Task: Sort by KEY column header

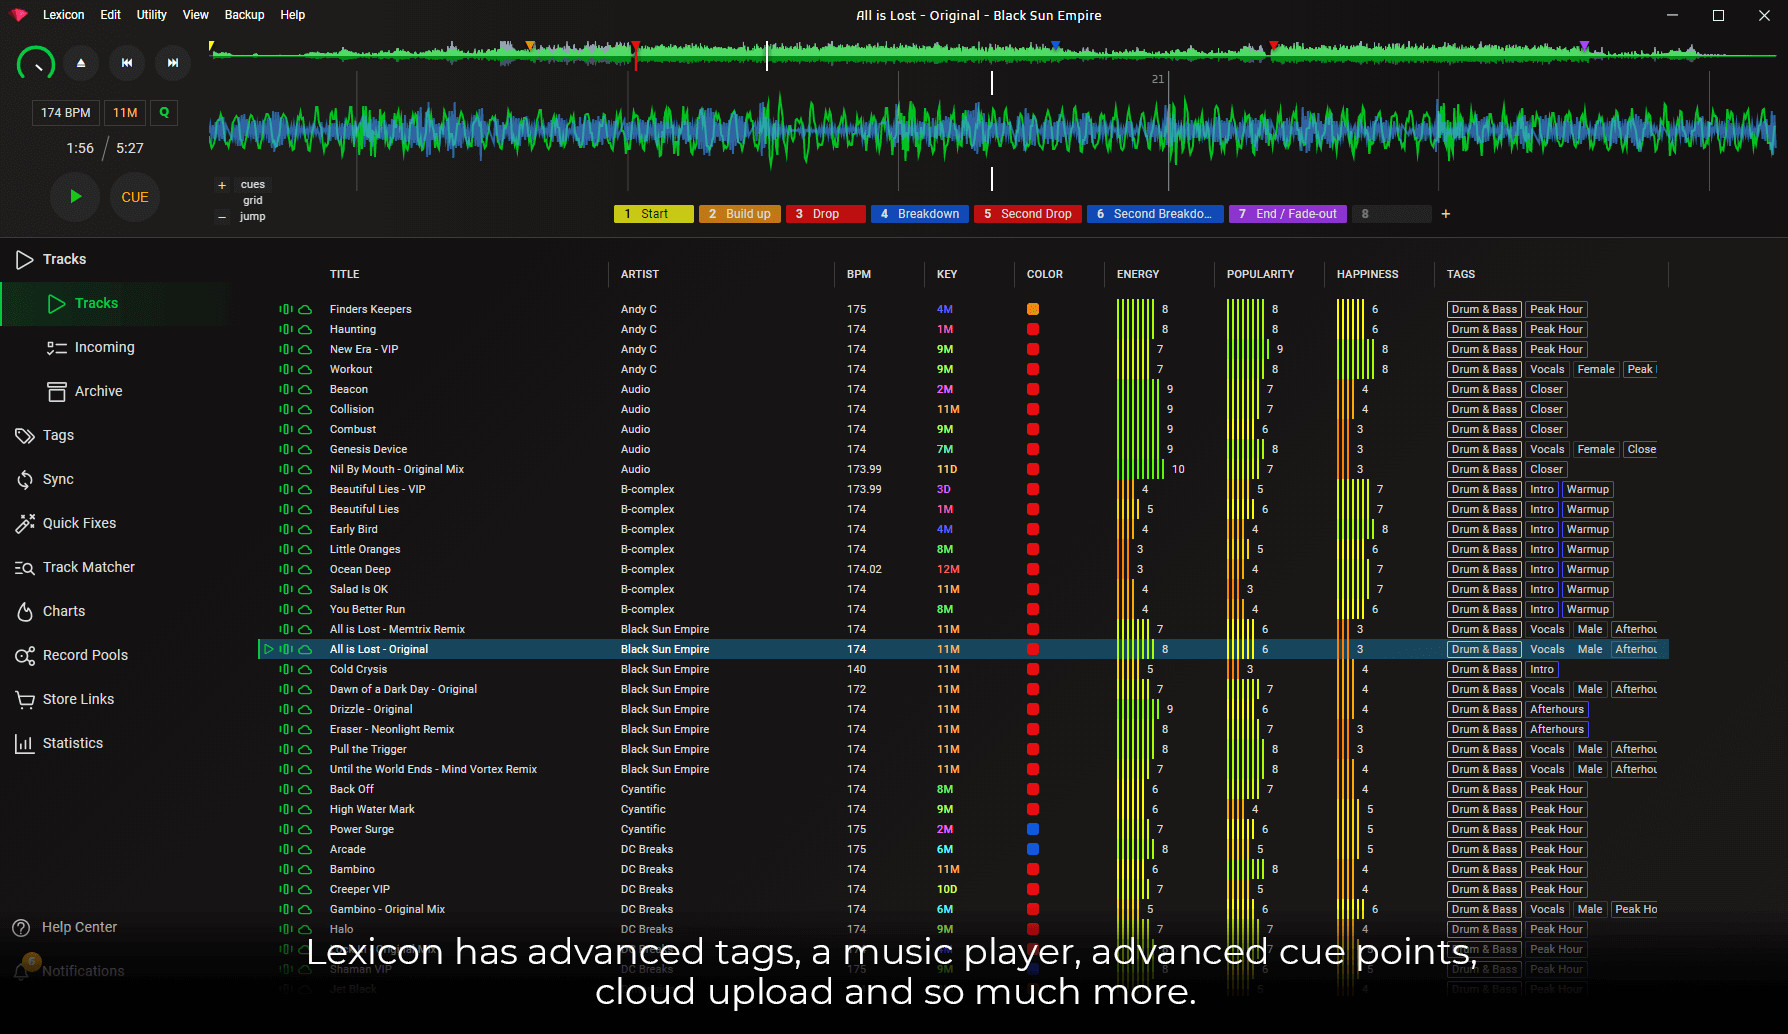Action: tap(947, 274)
